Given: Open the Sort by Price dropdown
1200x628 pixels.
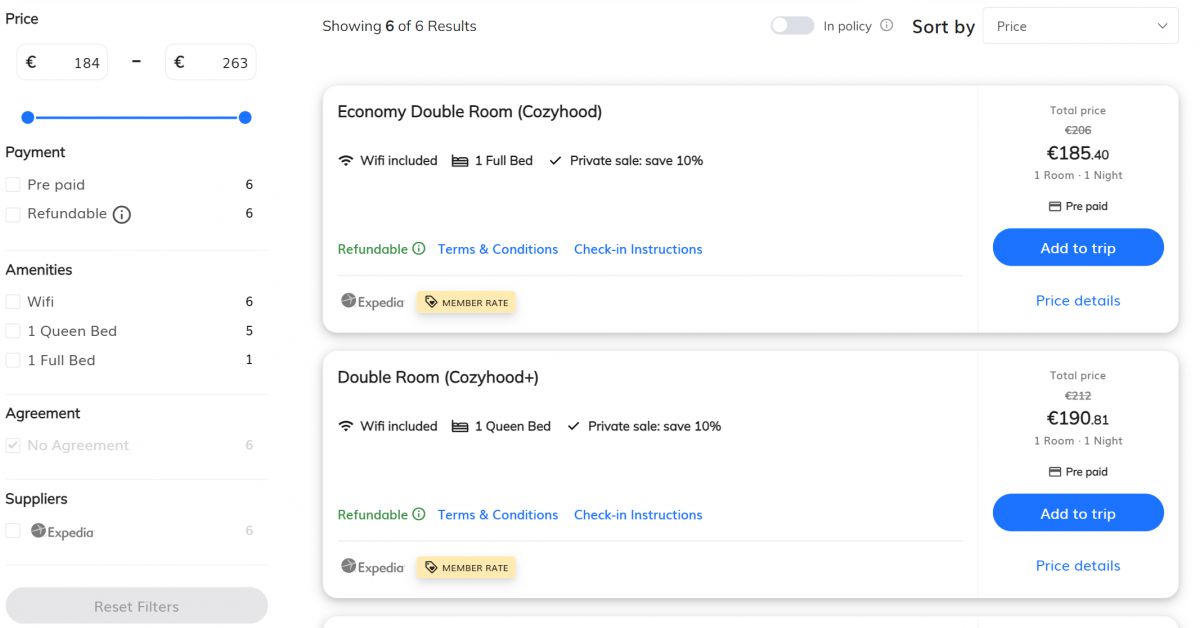Looking at the screenshot, I should click(x=1080, y=26).
